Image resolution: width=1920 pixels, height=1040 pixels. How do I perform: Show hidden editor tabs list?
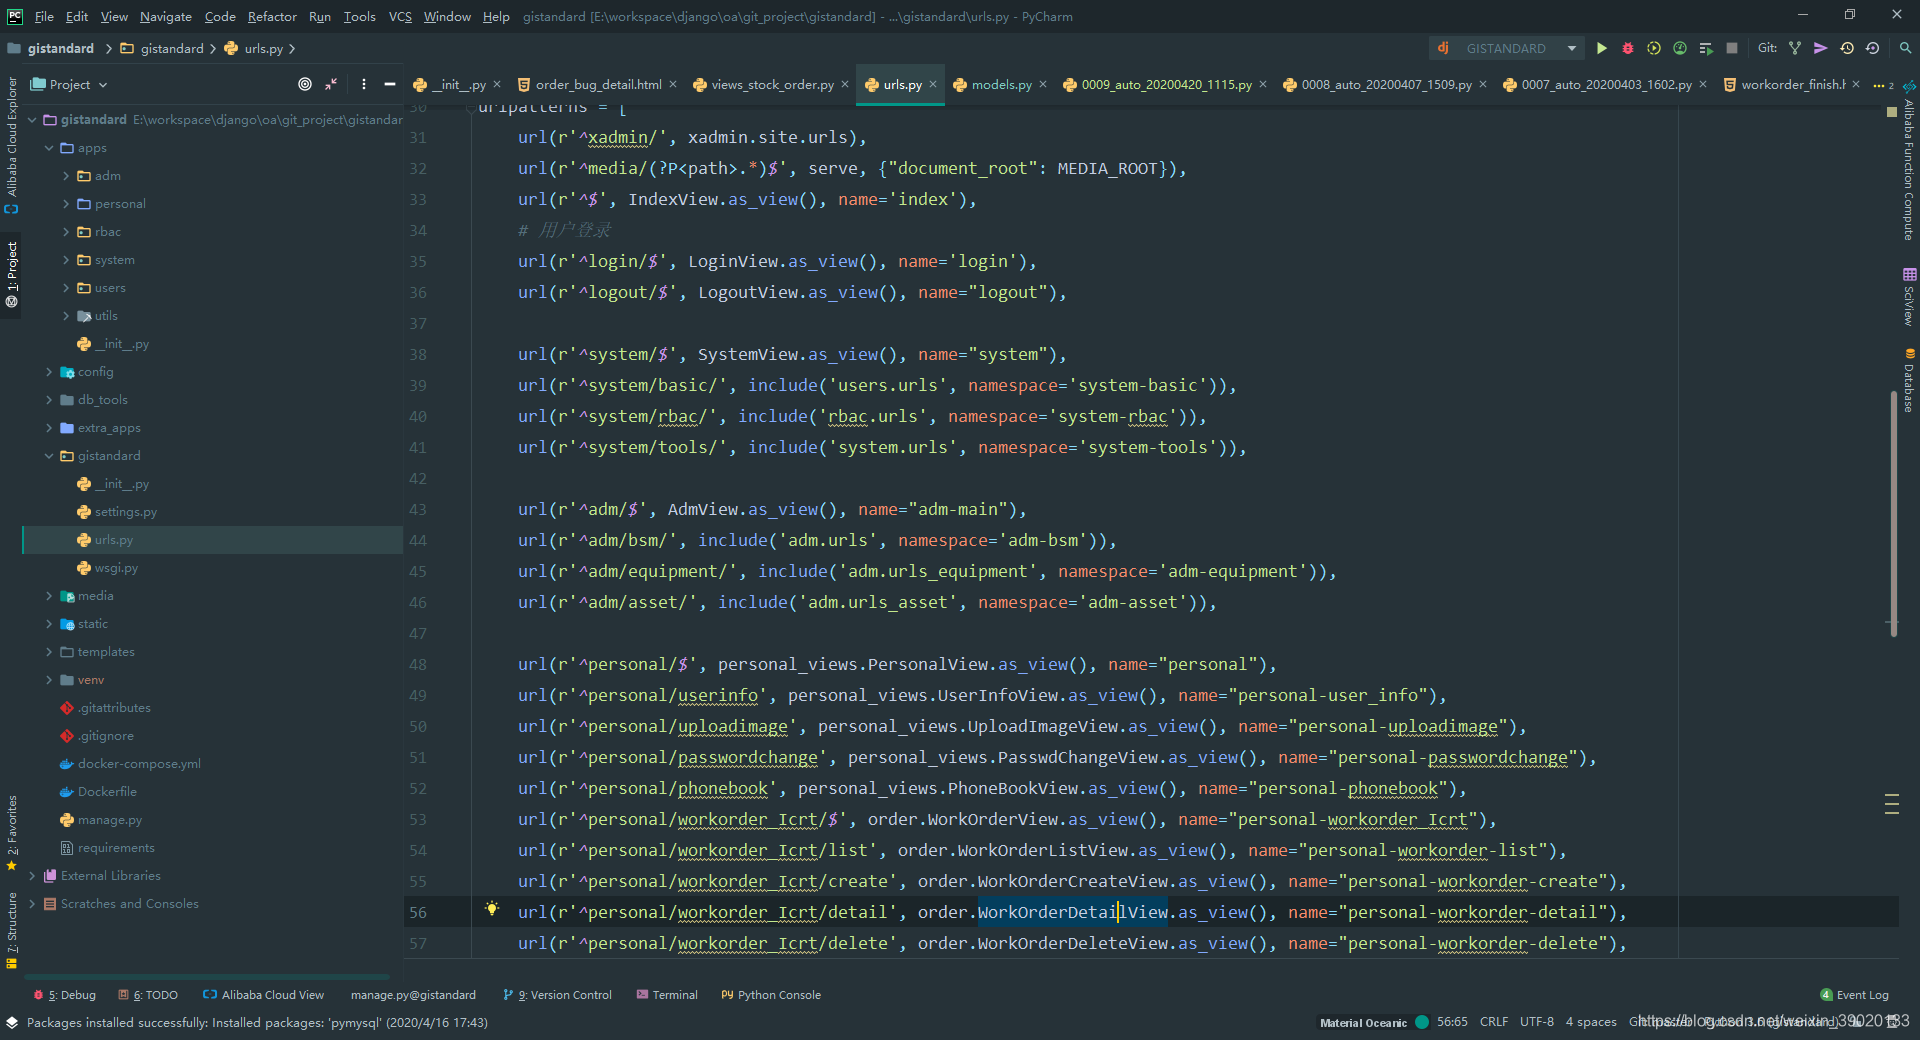pyautogui.click(x=1883, y=85)
